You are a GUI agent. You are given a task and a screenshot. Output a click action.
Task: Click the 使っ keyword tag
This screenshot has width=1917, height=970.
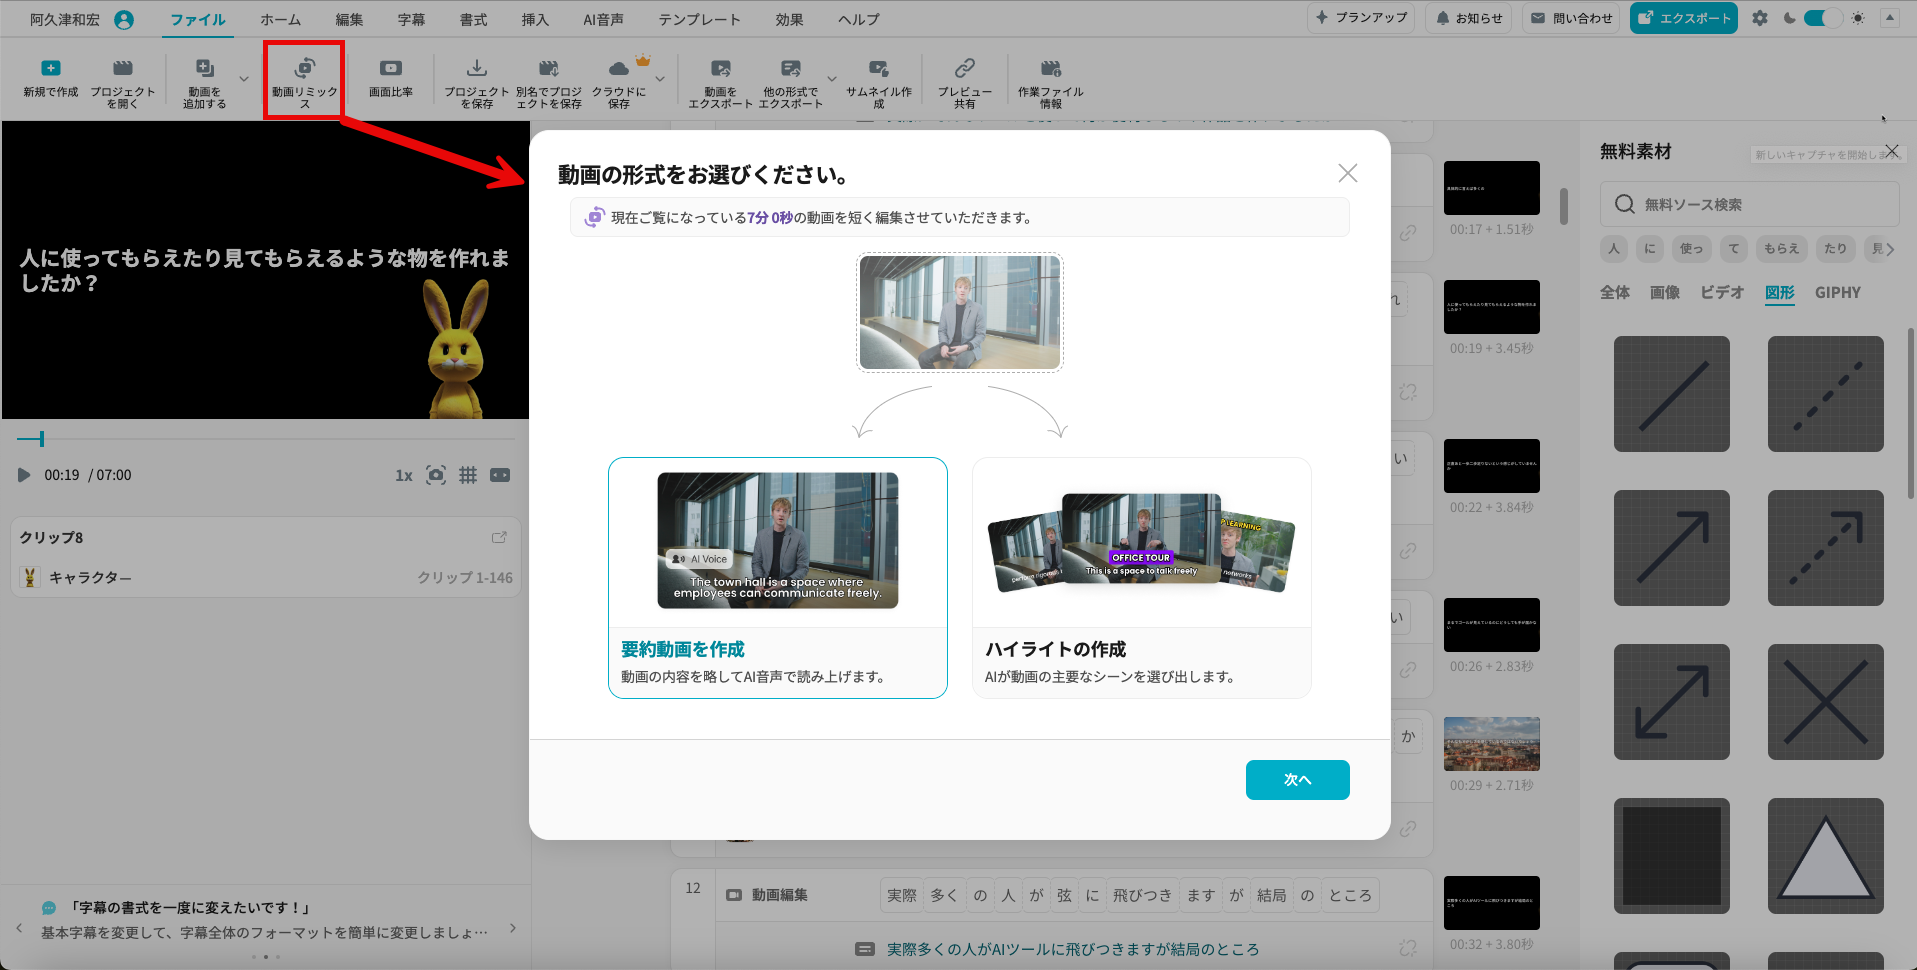(1692, 249)
